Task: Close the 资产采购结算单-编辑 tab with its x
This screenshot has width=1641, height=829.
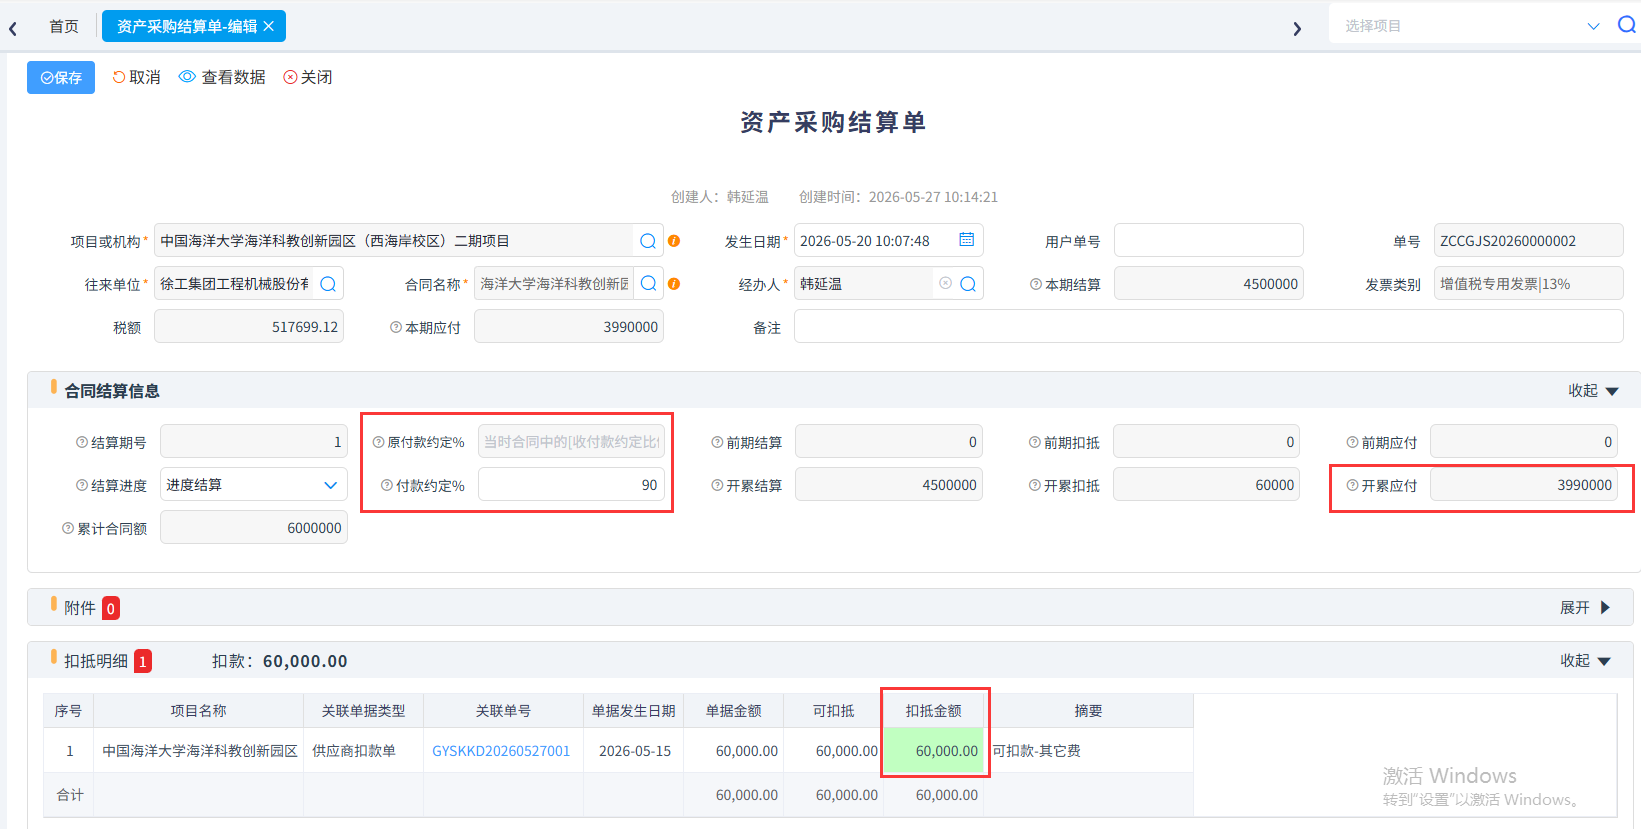Action: click(x=269, y=26)
